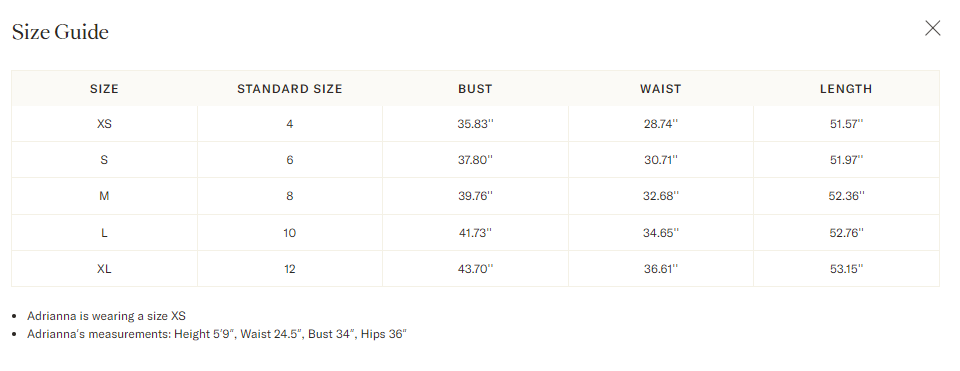Screen dimensions: 960x371
Task: Click the 35.83'' bust value
Action: [x=475, y=124]
